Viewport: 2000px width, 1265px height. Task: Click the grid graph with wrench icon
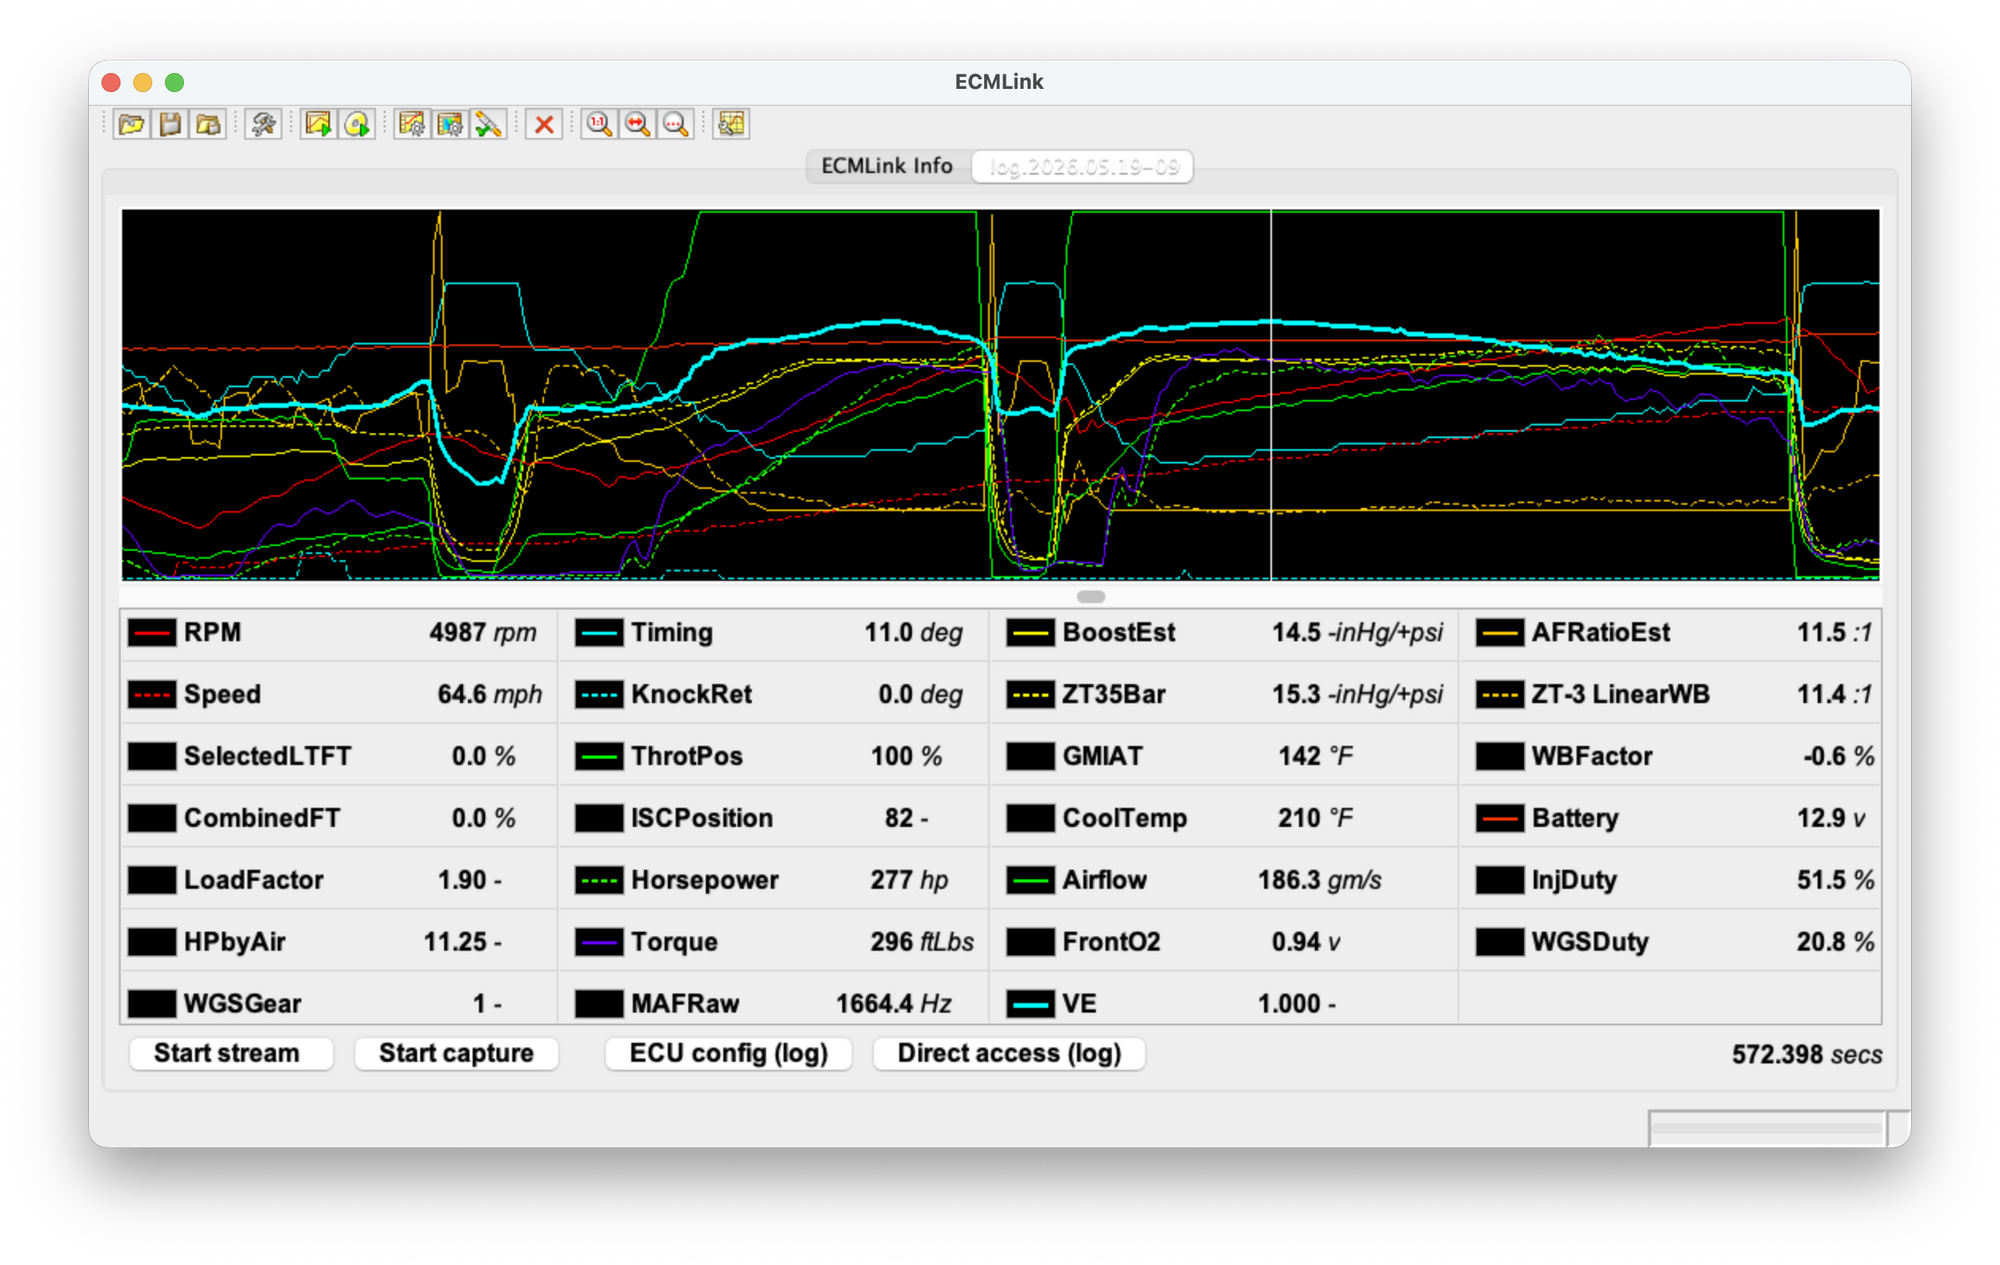click(731, 124)
